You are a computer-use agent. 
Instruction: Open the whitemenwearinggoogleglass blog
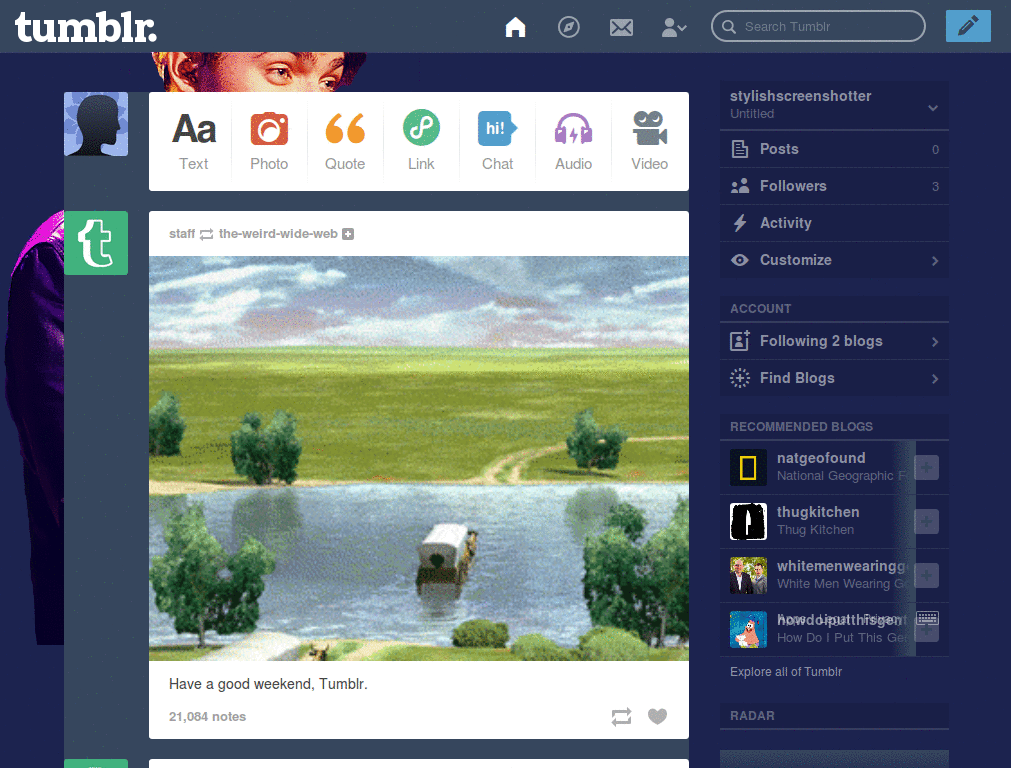click(842, 566)
